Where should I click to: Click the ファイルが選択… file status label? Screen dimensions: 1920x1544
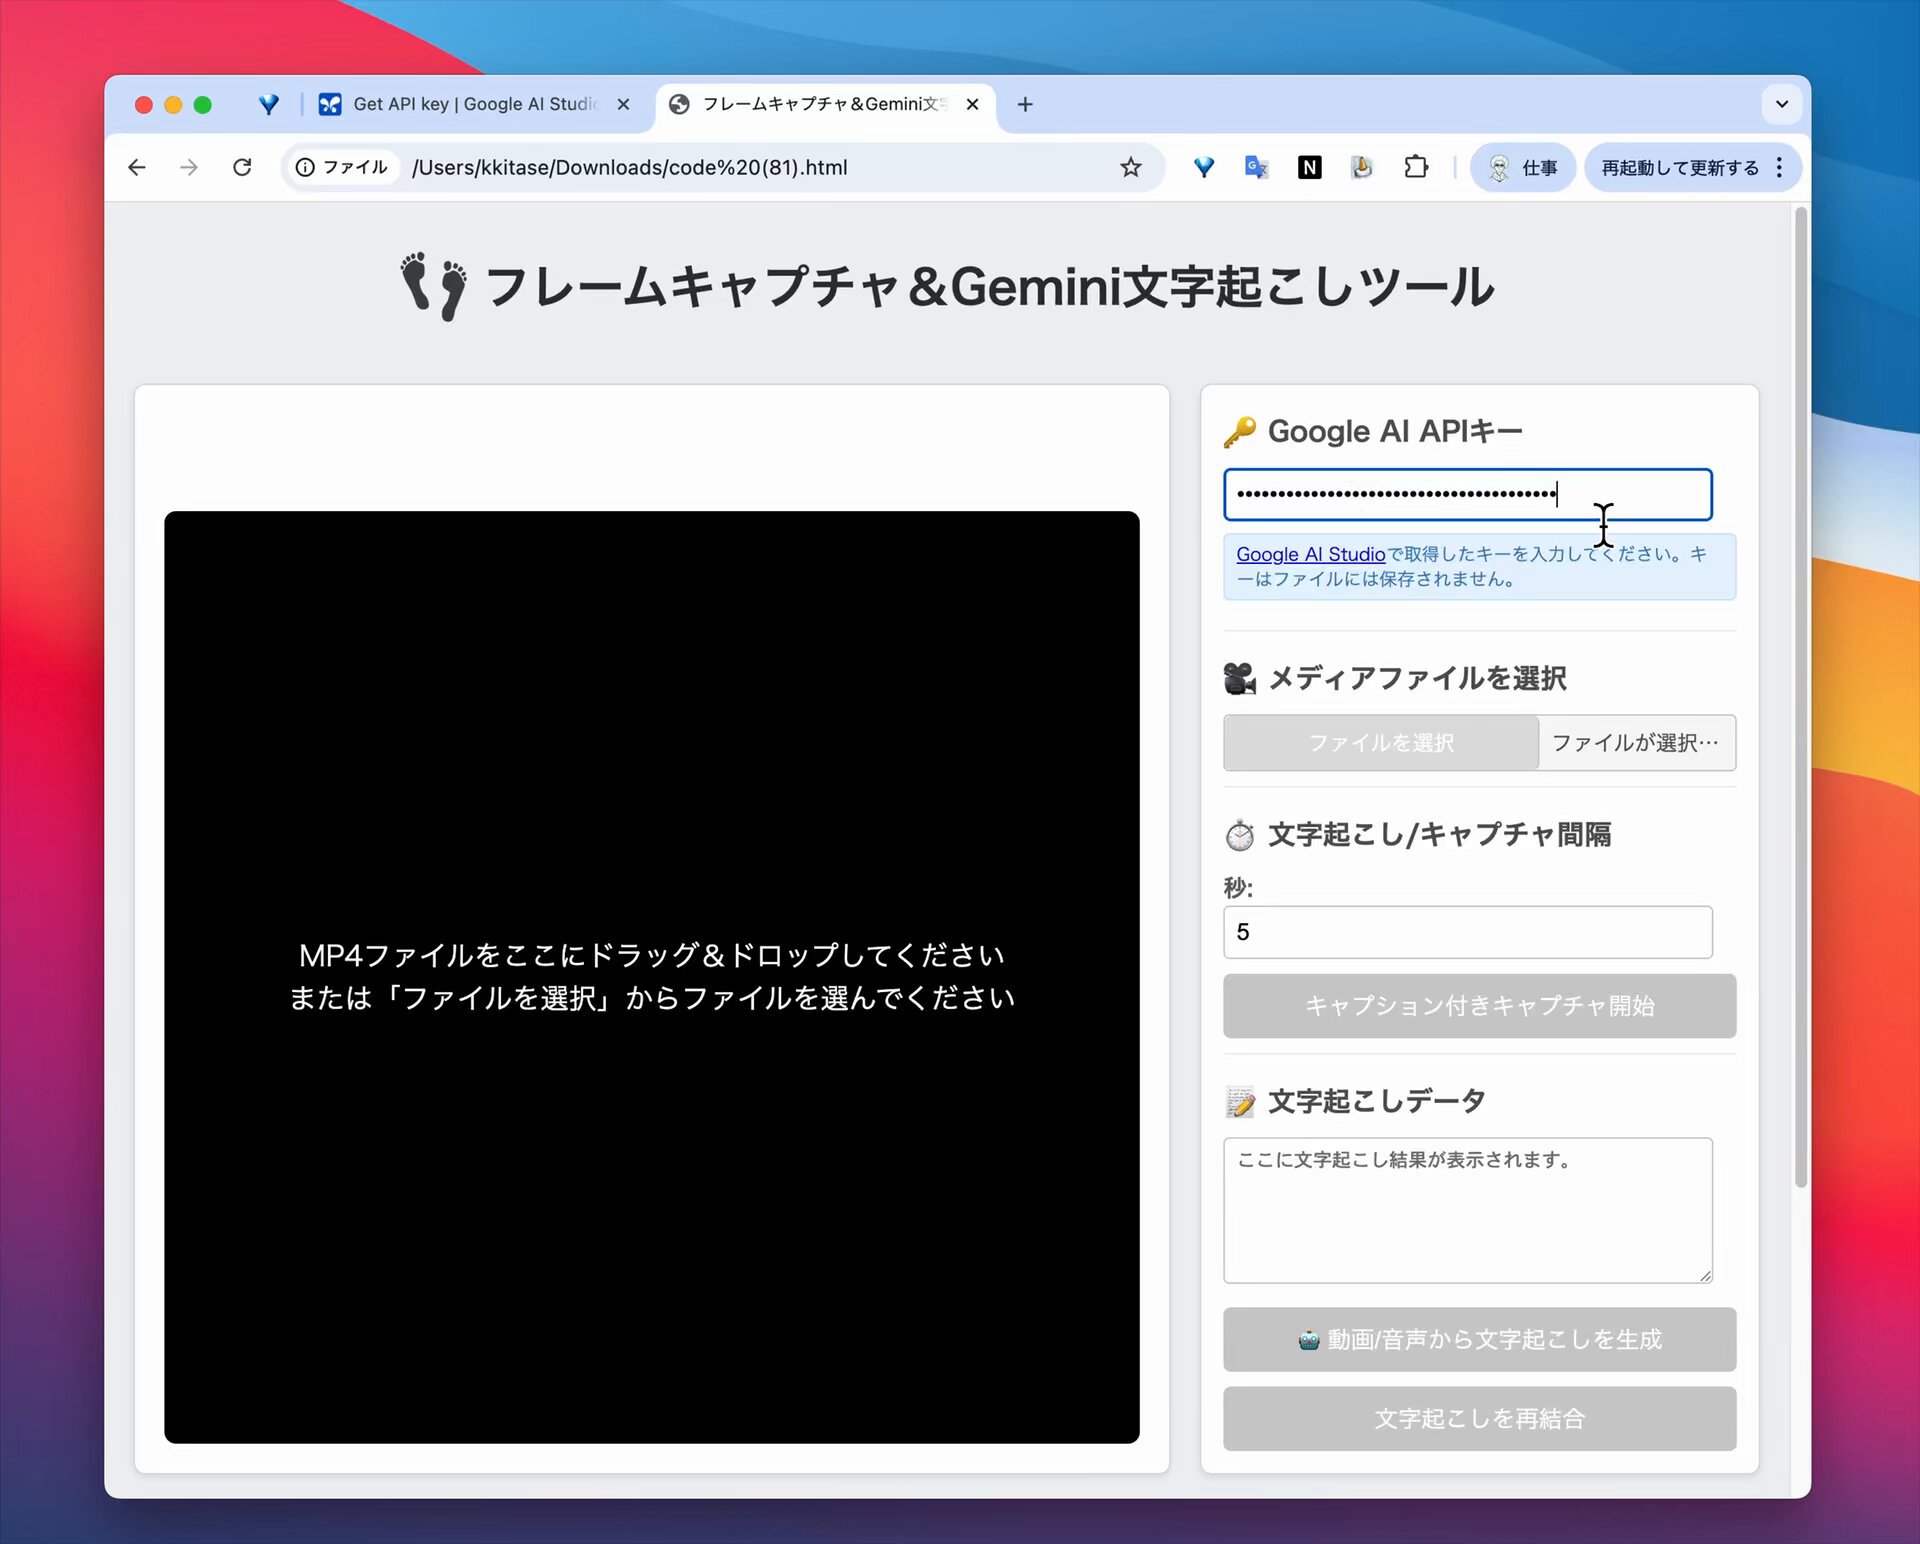(x=1635, y=743)
